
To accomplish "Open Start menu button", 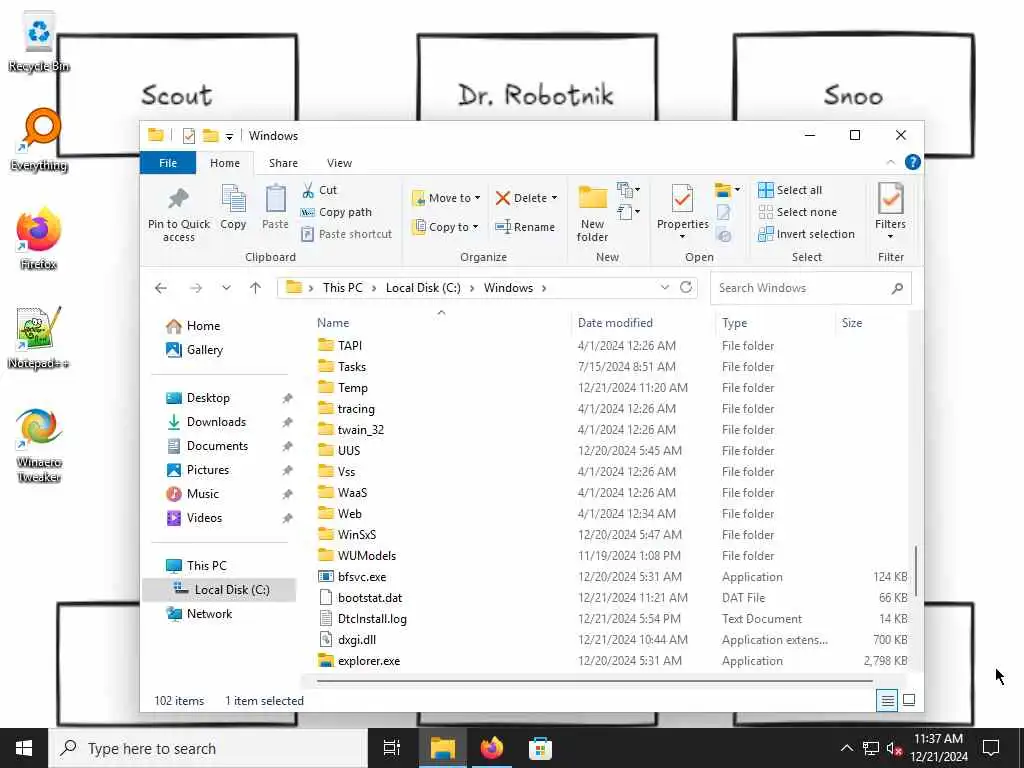I will [x=24, y=748].
